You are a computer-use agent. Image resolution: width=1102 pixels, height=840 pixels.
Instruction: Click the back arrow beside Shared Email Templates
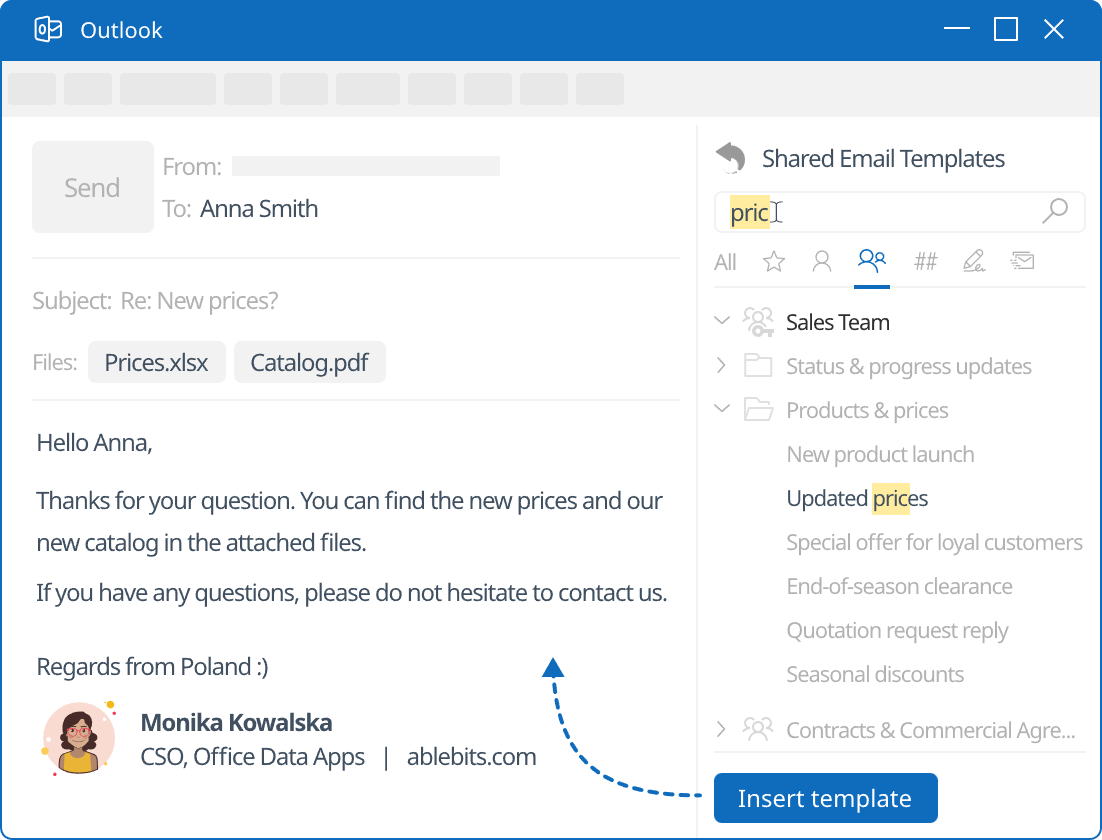pyautogui.click(x=731, y=158)
